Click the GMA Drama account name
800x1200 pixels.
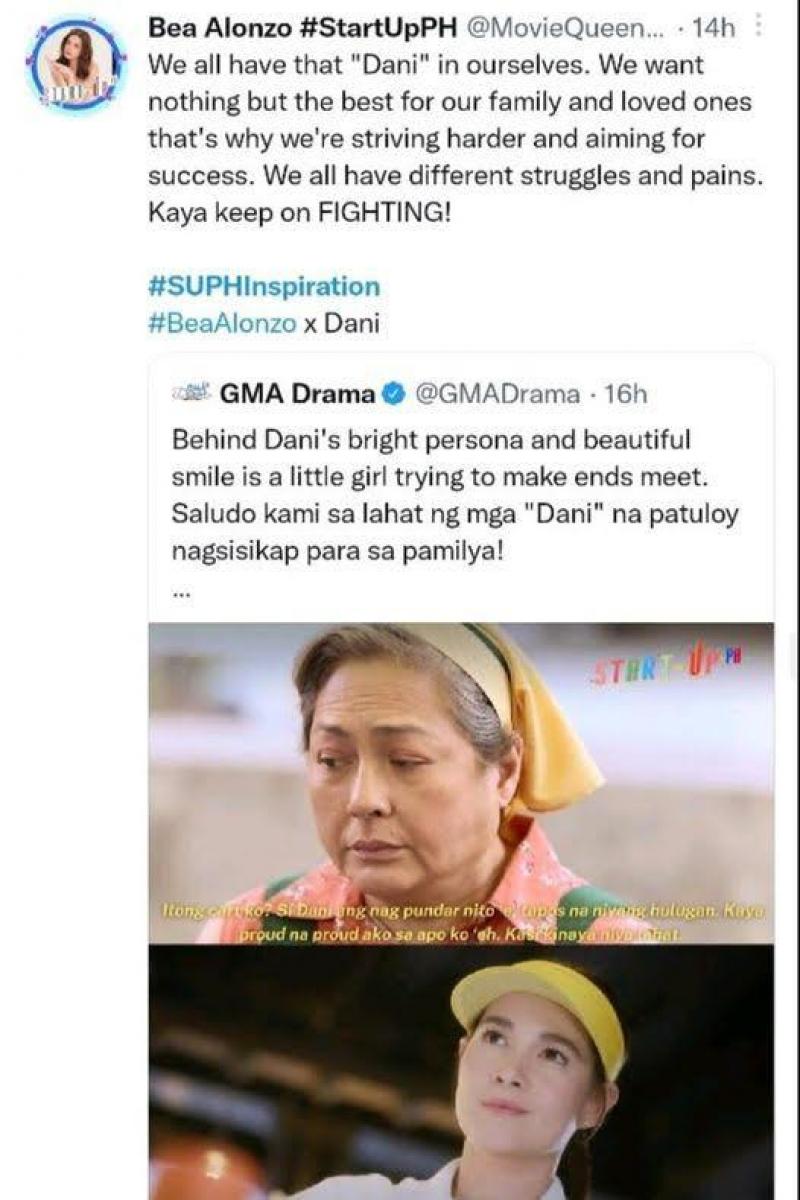point(296,394)
